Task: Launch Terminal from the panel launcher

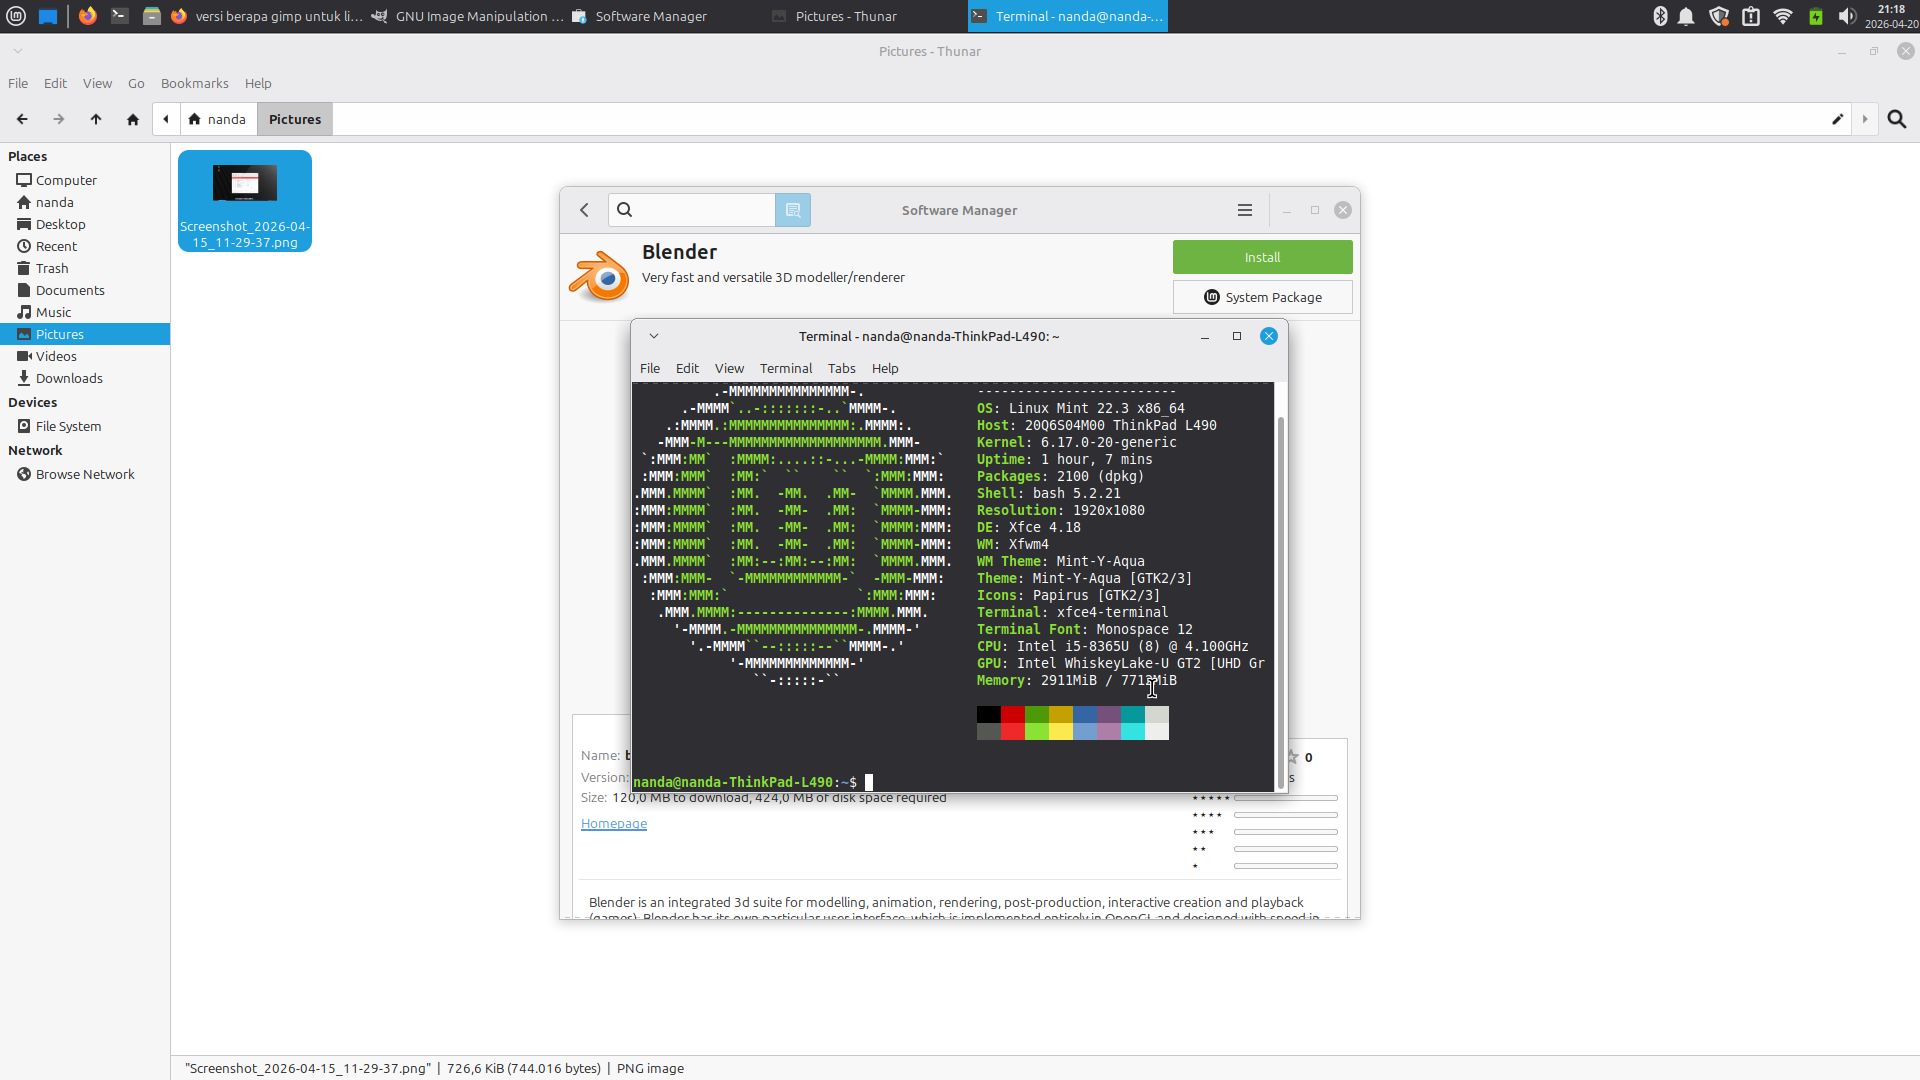Action: coord(120,16)
